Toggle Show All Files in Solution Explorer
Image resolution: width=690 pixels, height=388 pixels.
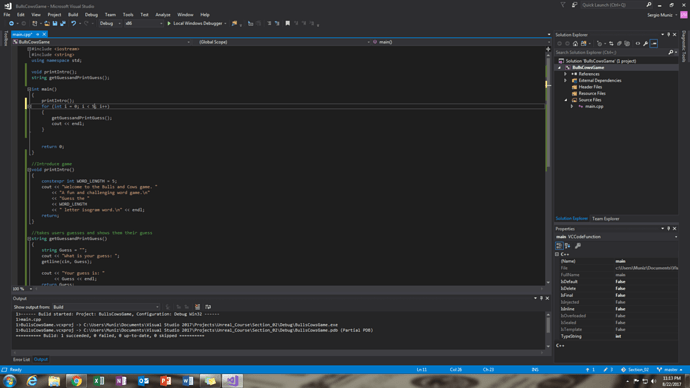click(x=627, y=44)
